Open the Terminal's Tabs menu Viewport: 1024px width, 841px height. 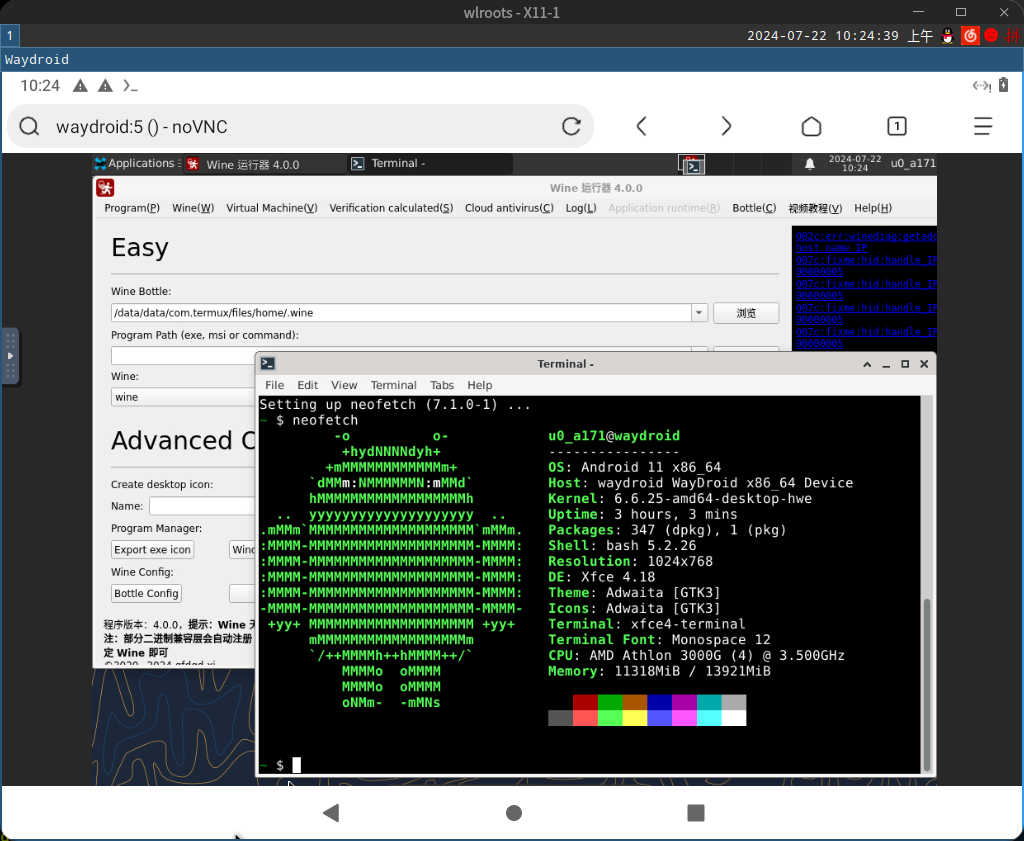442,385
